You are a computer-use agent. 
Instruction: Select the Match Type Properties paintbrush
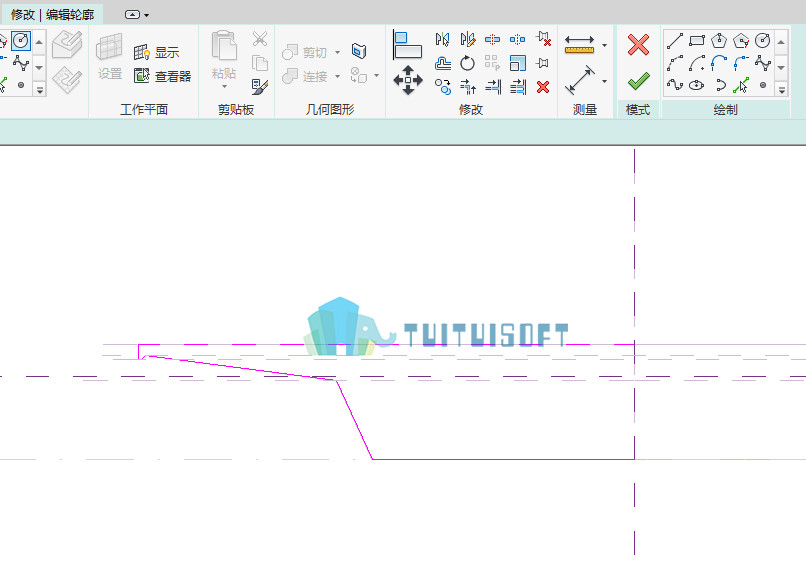click(x=260, y=86)
